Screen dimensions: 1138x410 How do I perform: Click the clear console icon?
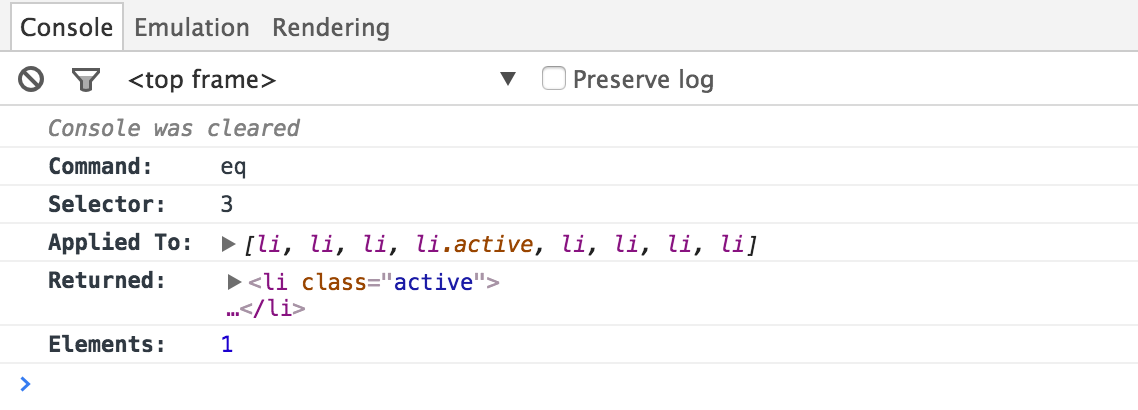pyautogui.click(x=32, y=79)
